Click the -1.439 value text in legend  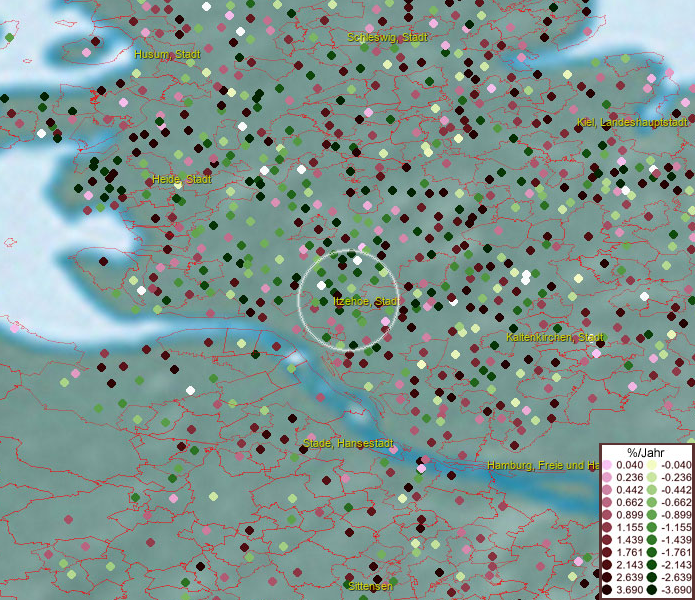pyautogui.click(x=676, y=540)
